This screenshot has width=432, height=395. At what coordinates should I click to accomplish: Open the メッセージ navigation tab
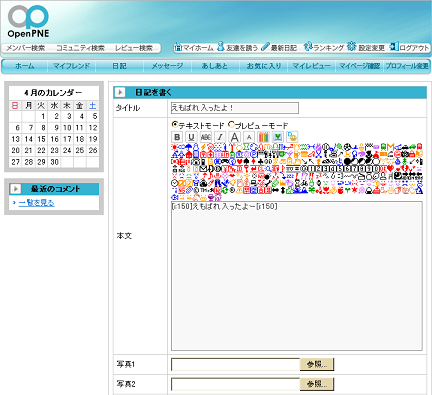coord(167,66)
